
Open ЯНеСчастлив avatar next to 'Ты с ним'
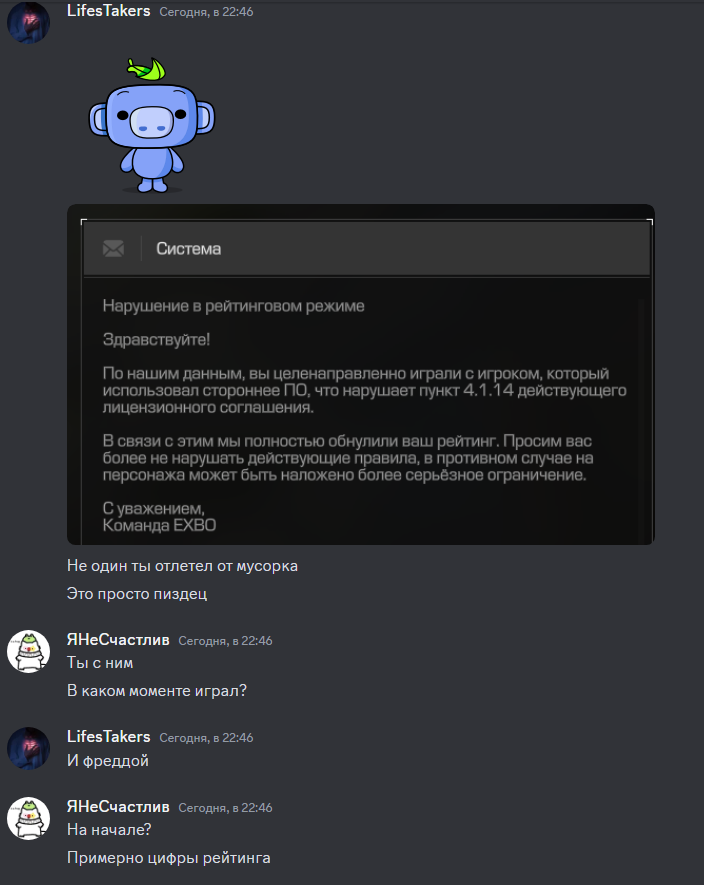[28, 651]
